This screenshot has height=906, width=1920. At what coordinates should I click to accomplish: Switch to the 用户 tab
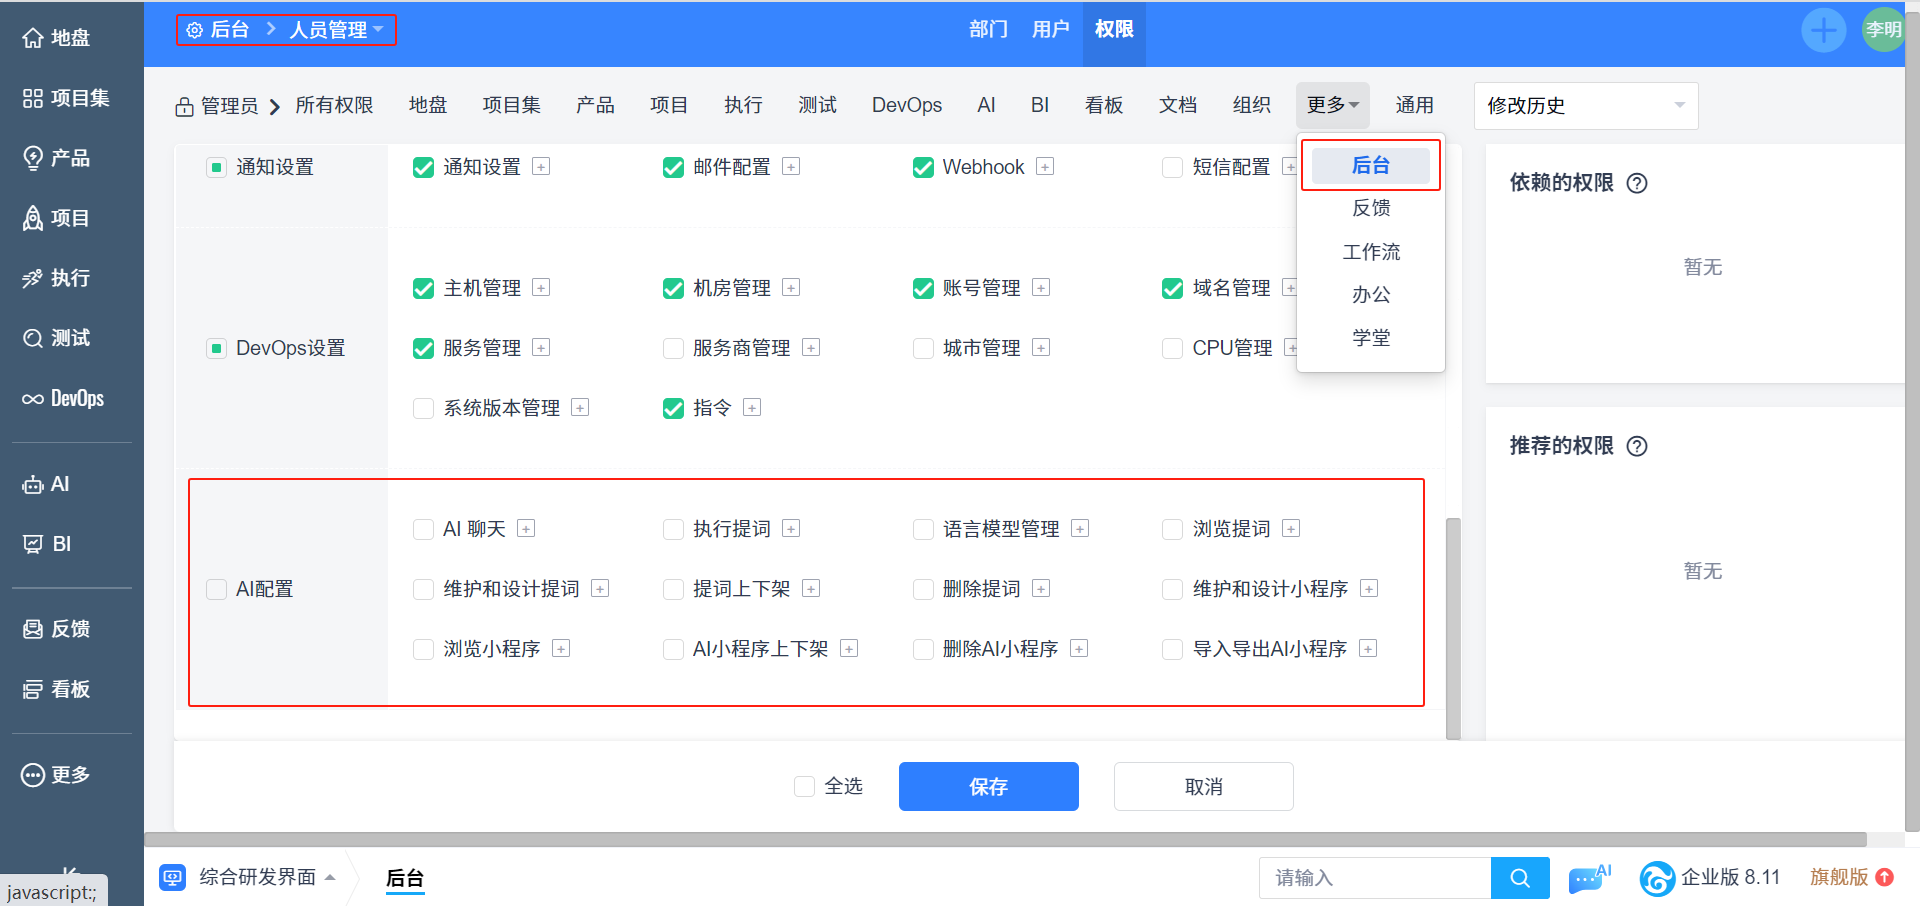[1050, 30]
